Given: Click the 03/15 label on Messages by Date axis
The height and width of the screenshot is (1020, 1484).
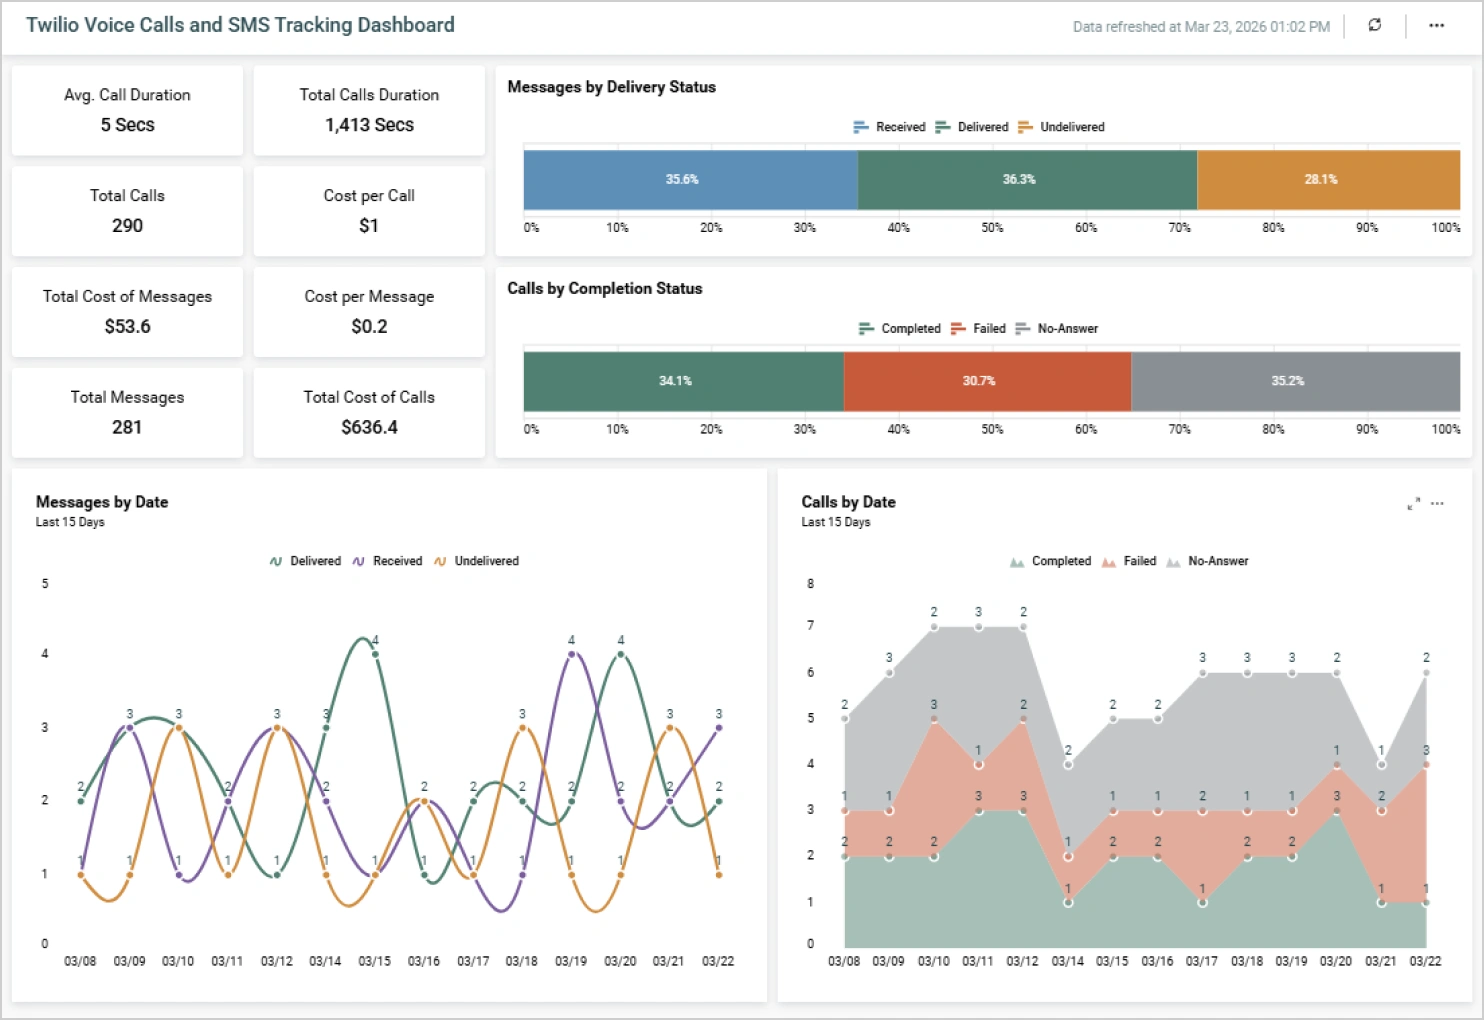Looking at the screenshot, I should [375, 961].
